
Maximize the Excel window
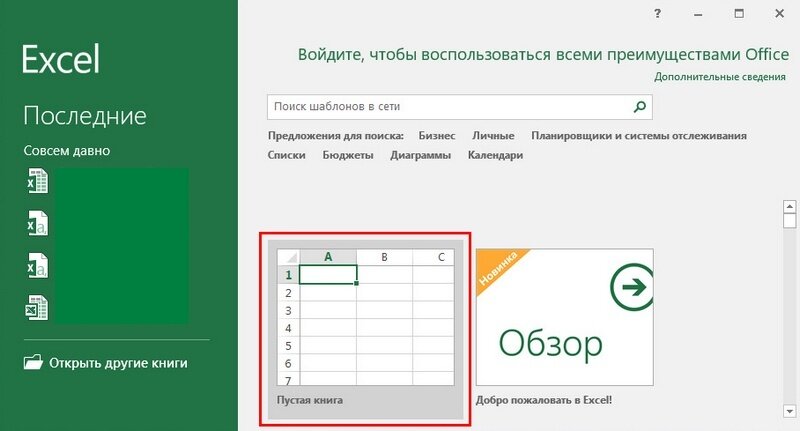[x=739, y=14]
